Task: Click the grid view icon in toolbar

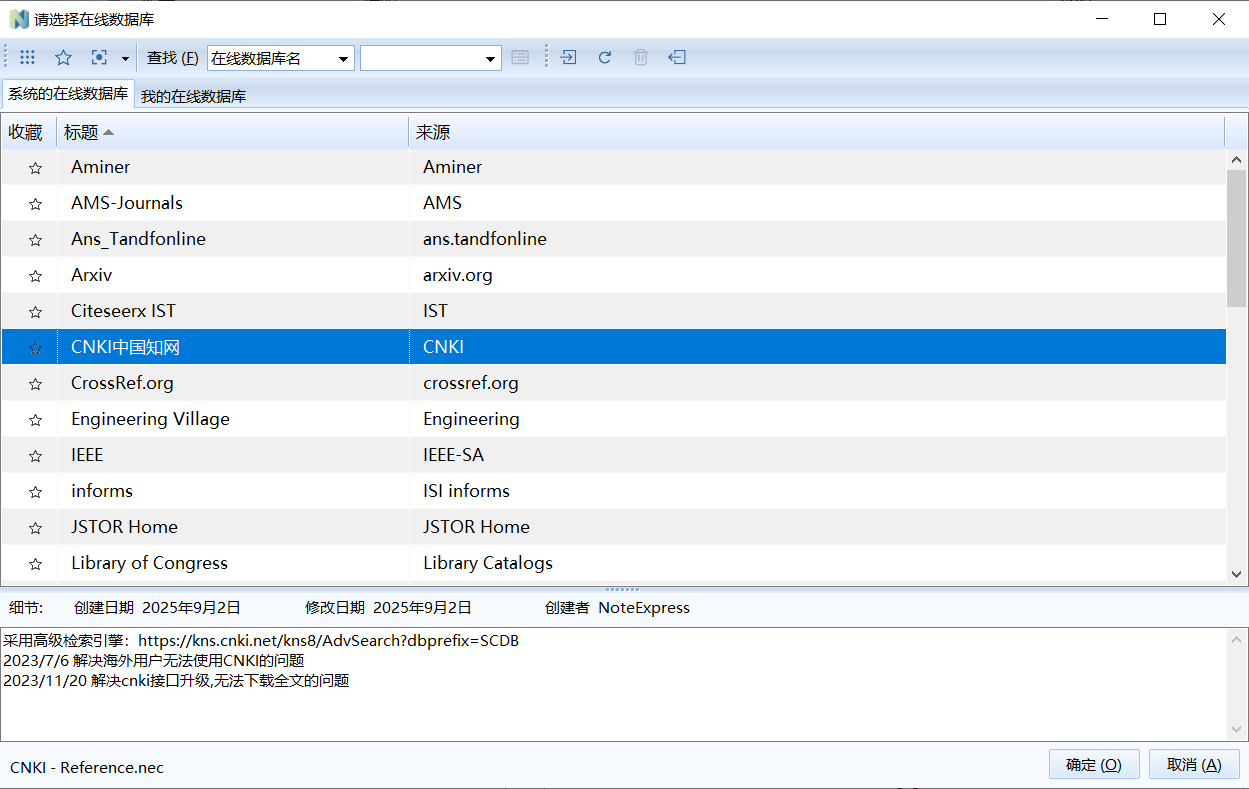Action: click(28, 58)
